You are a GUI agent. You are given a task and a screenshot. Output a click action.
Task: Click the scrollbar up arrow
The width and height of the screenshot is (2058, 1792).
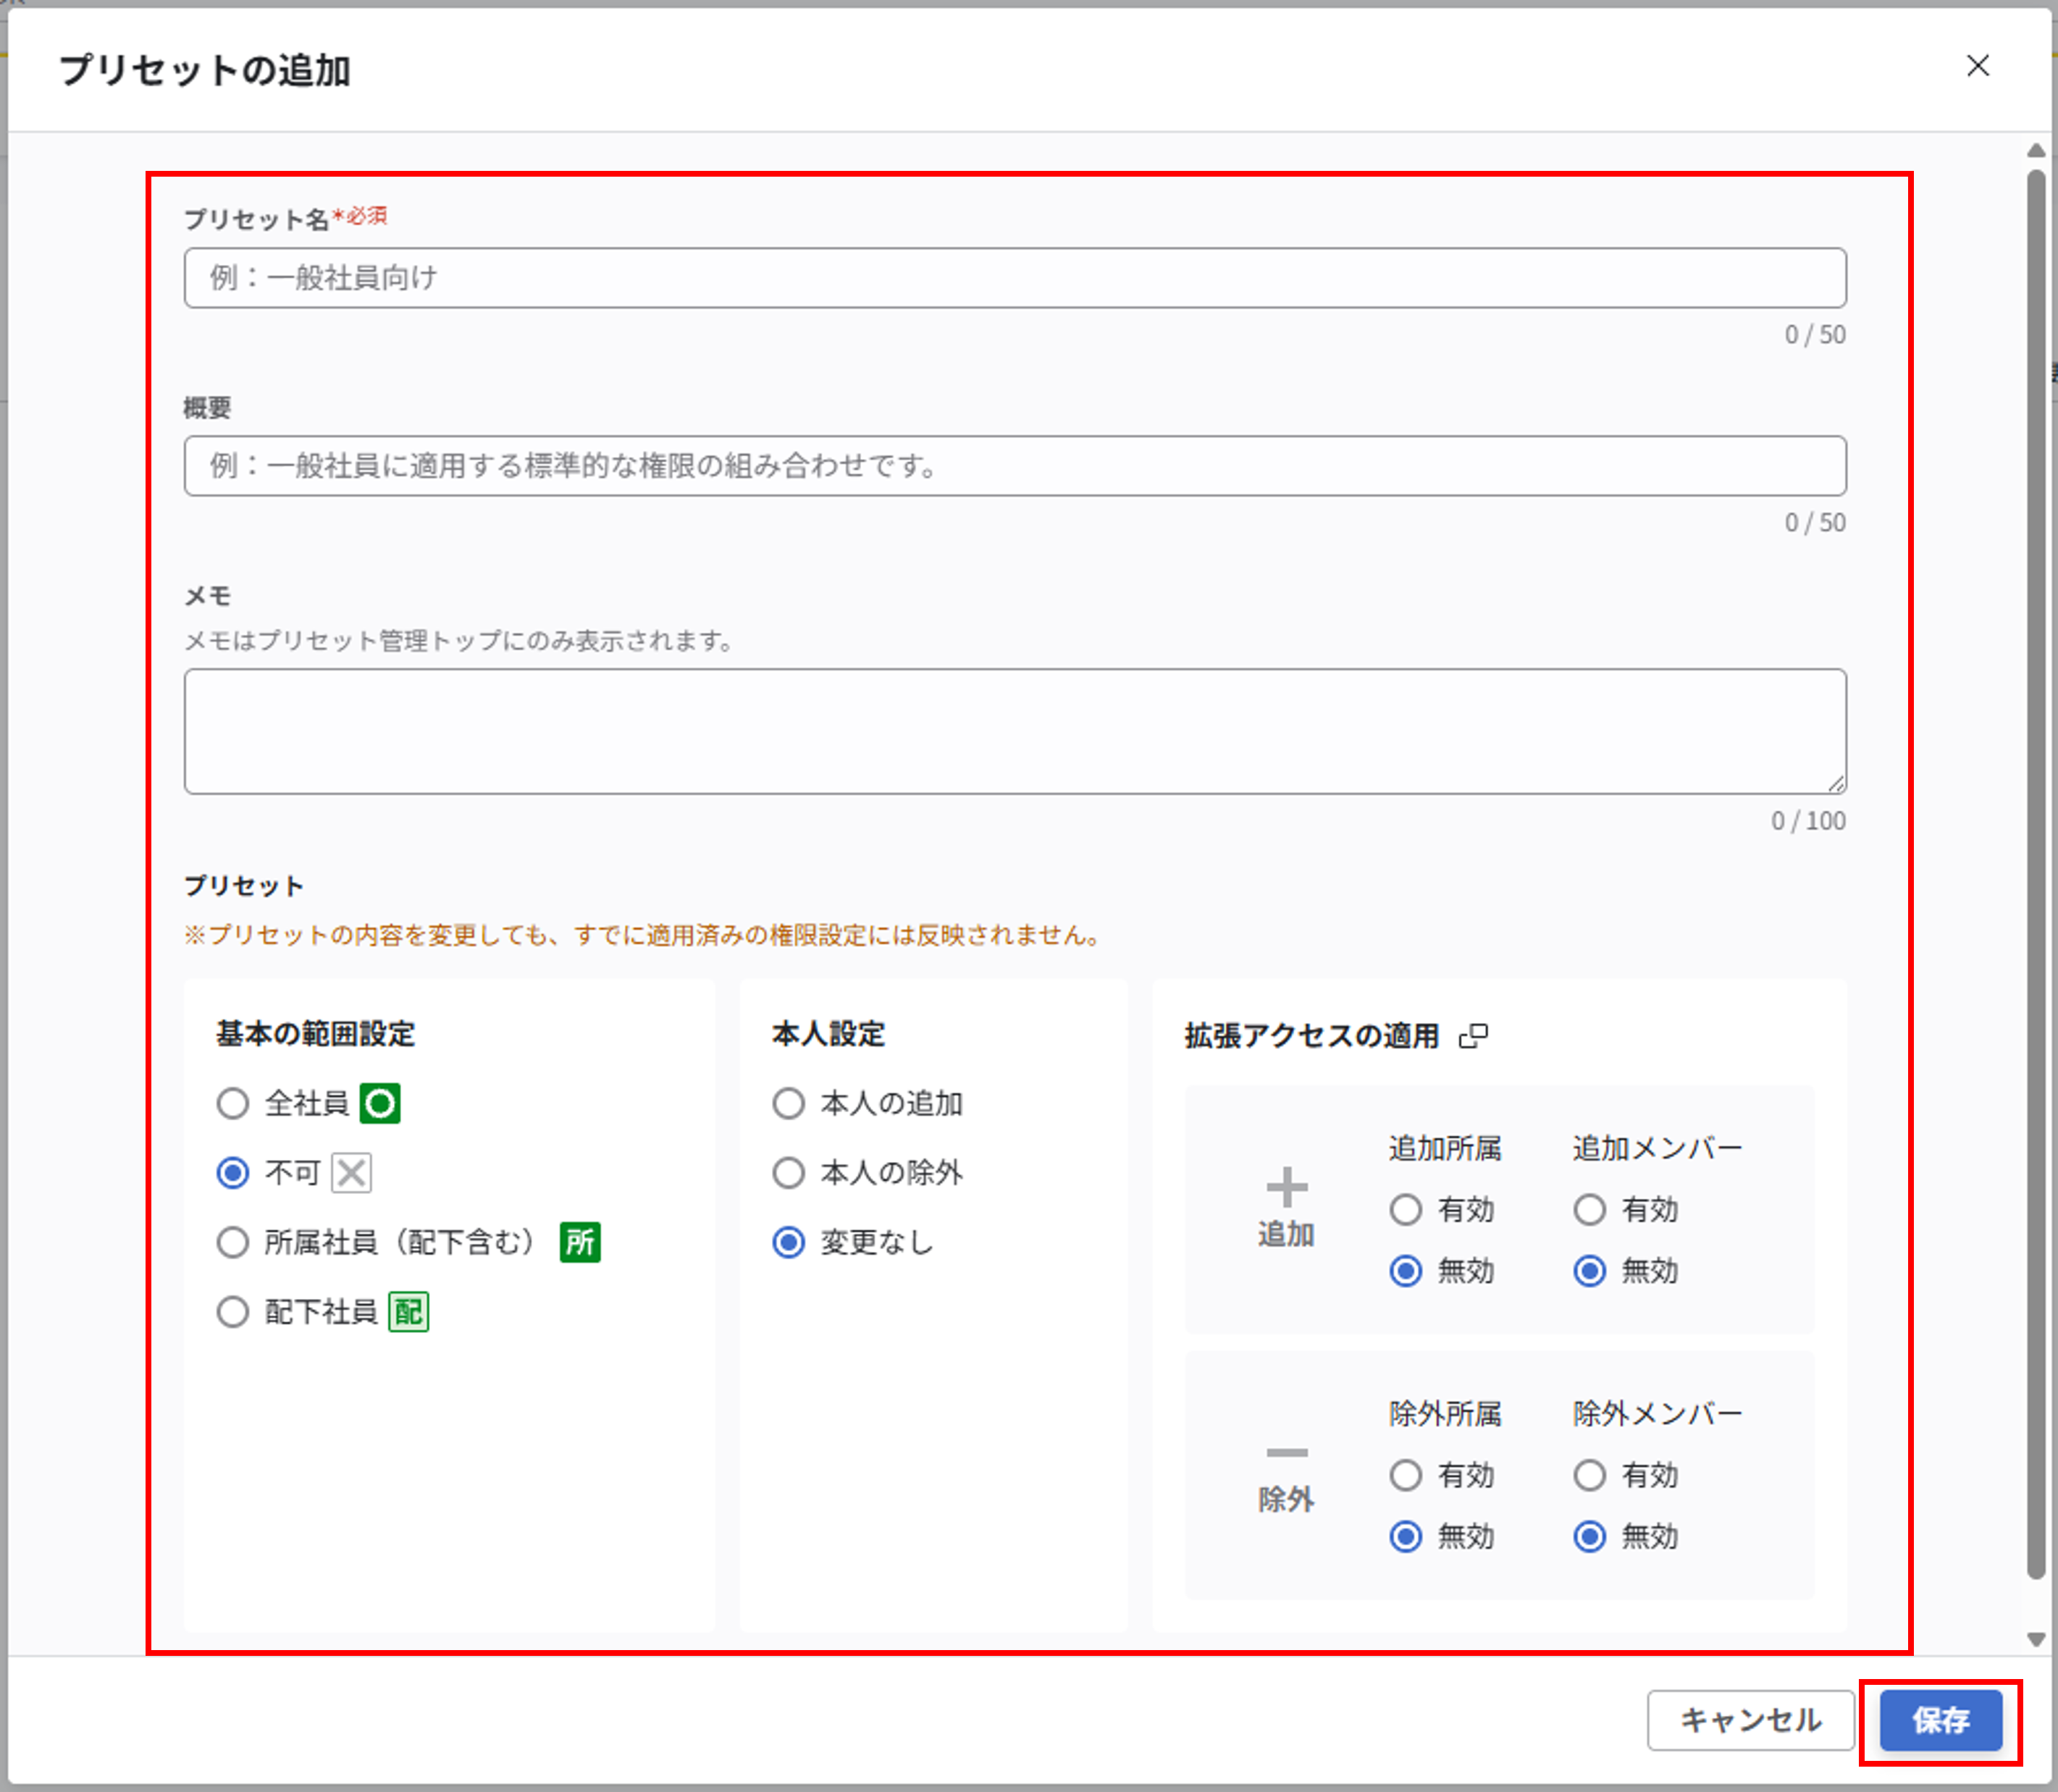2036,151
